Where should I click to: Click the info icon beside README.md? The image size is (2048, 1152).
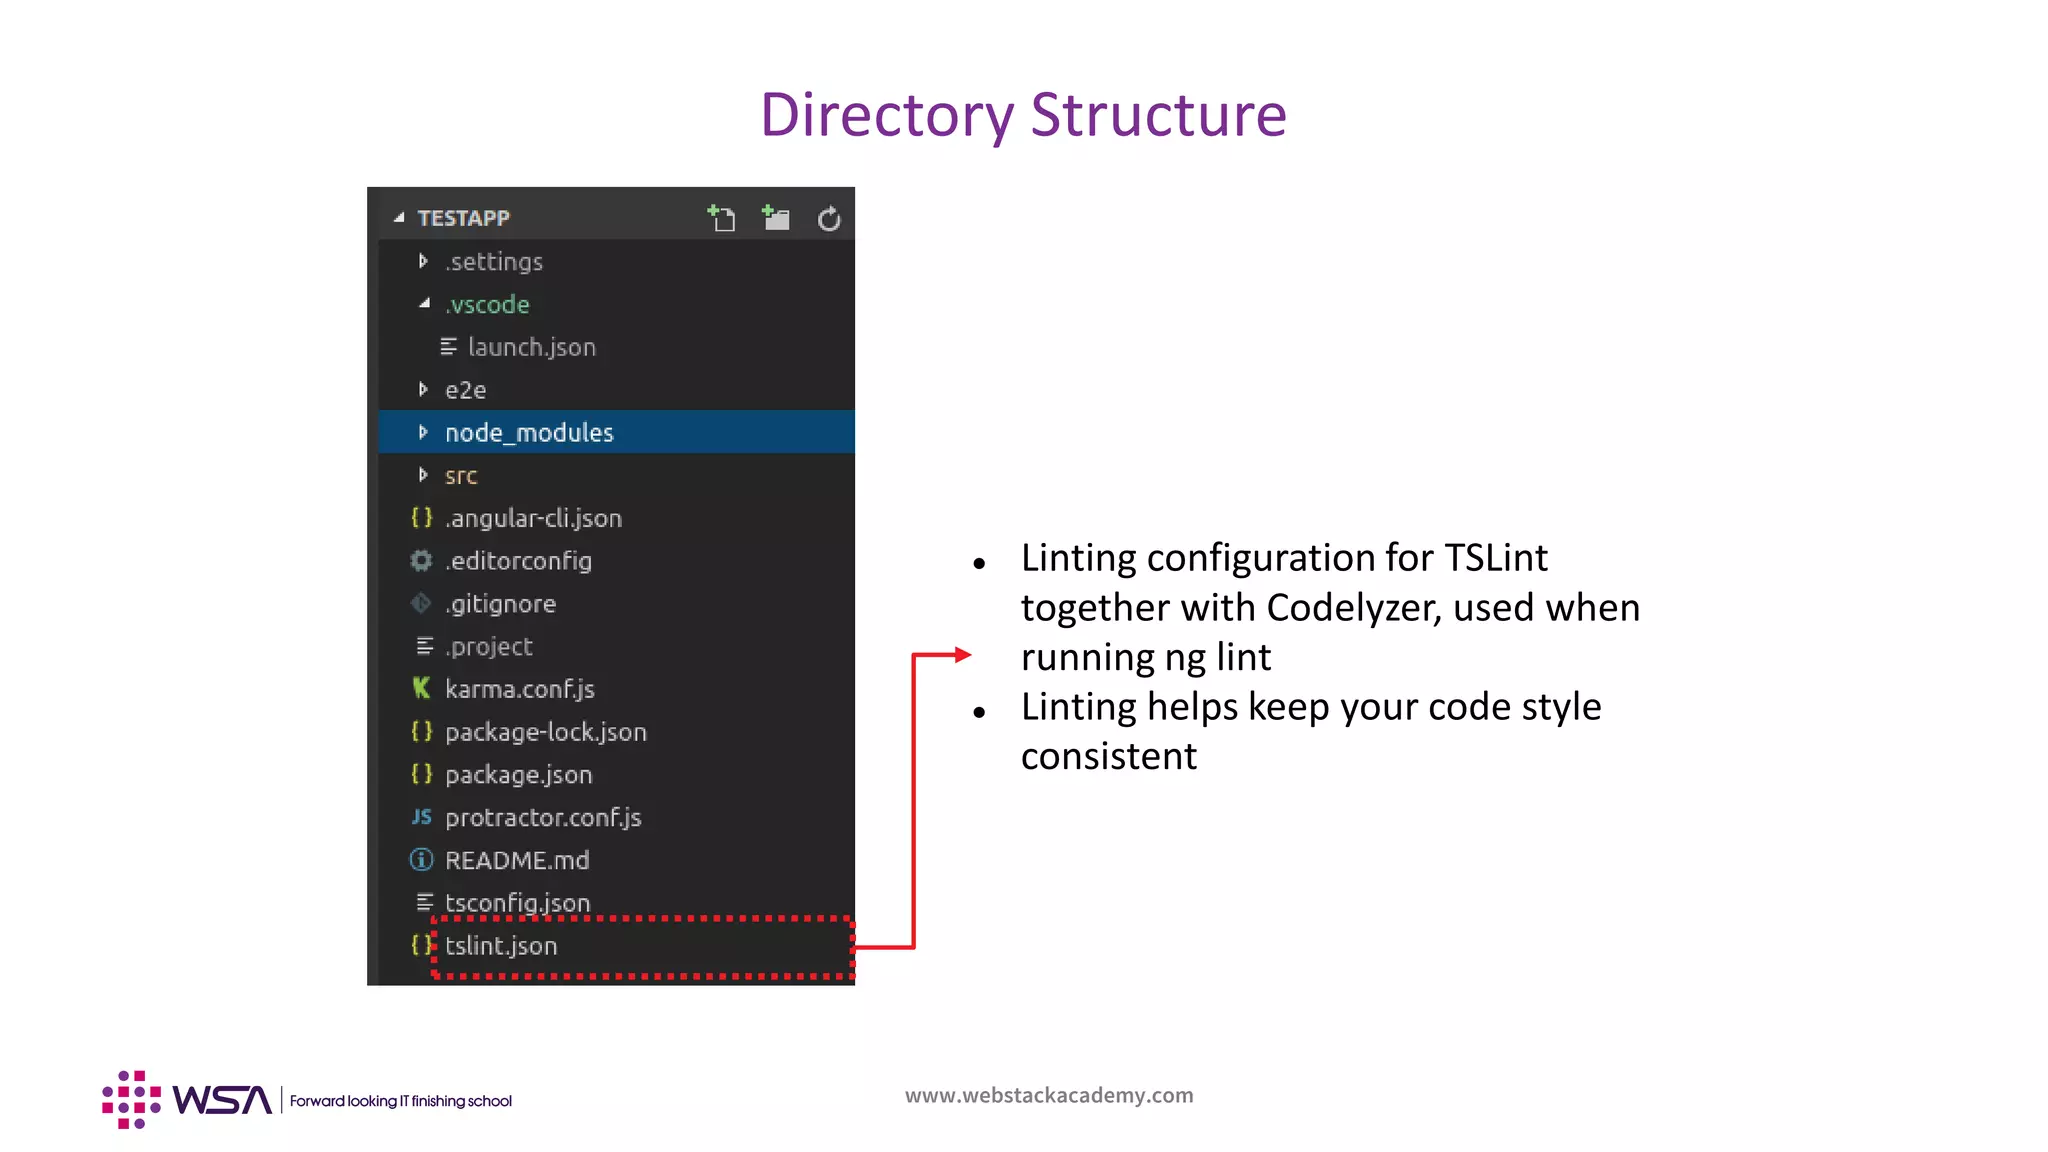(421, 860)
